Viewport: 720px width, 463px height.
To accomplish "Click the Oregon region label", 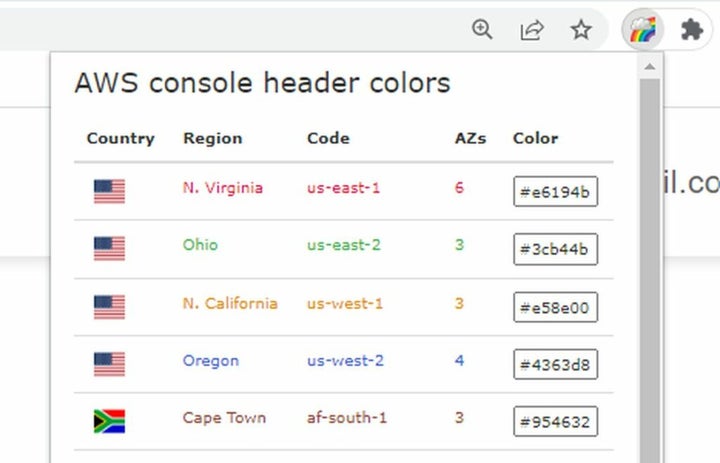I will (210, 360).
